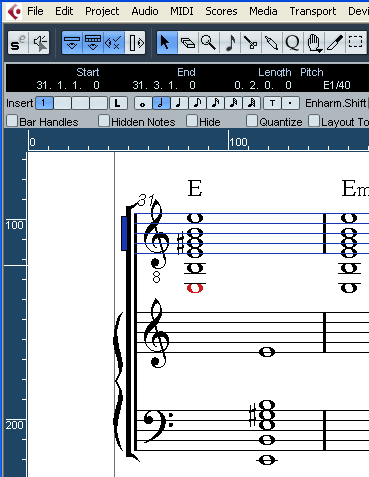Open the MIDI menu
The image size is (369, 477).
coord(182,11)
